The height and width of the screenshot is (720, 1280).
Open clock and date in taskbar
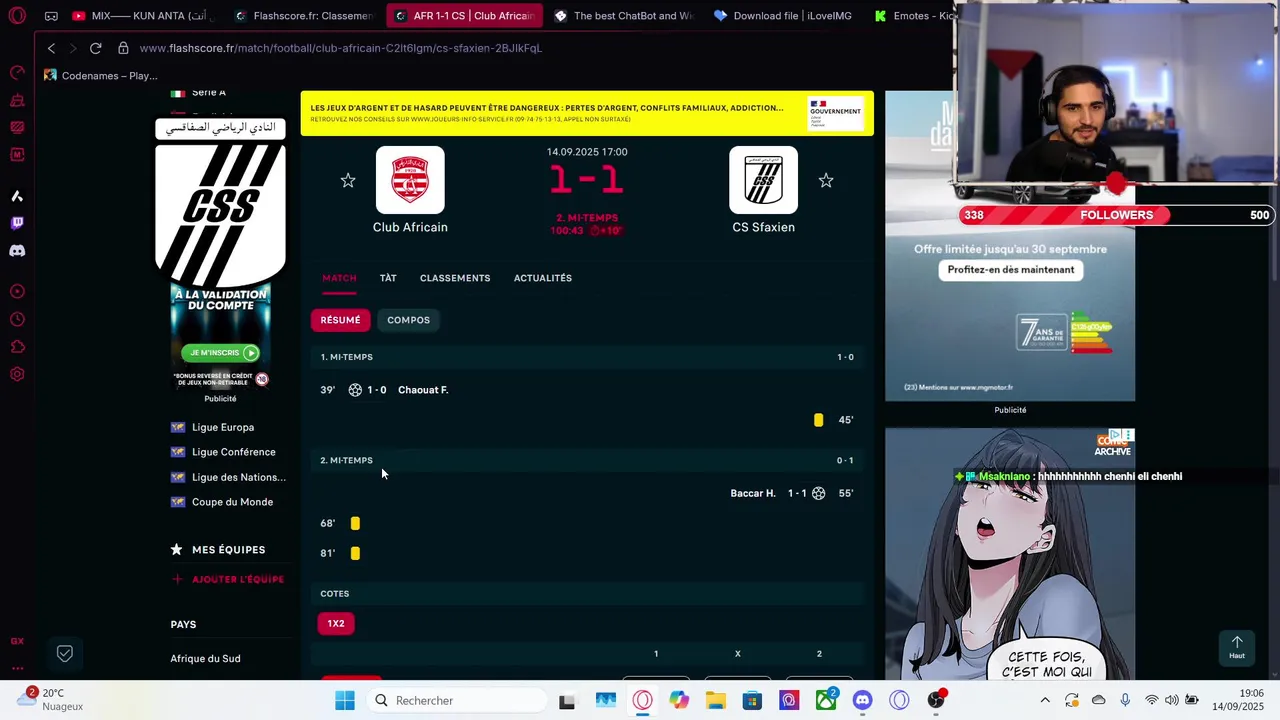pos(1237,700)
